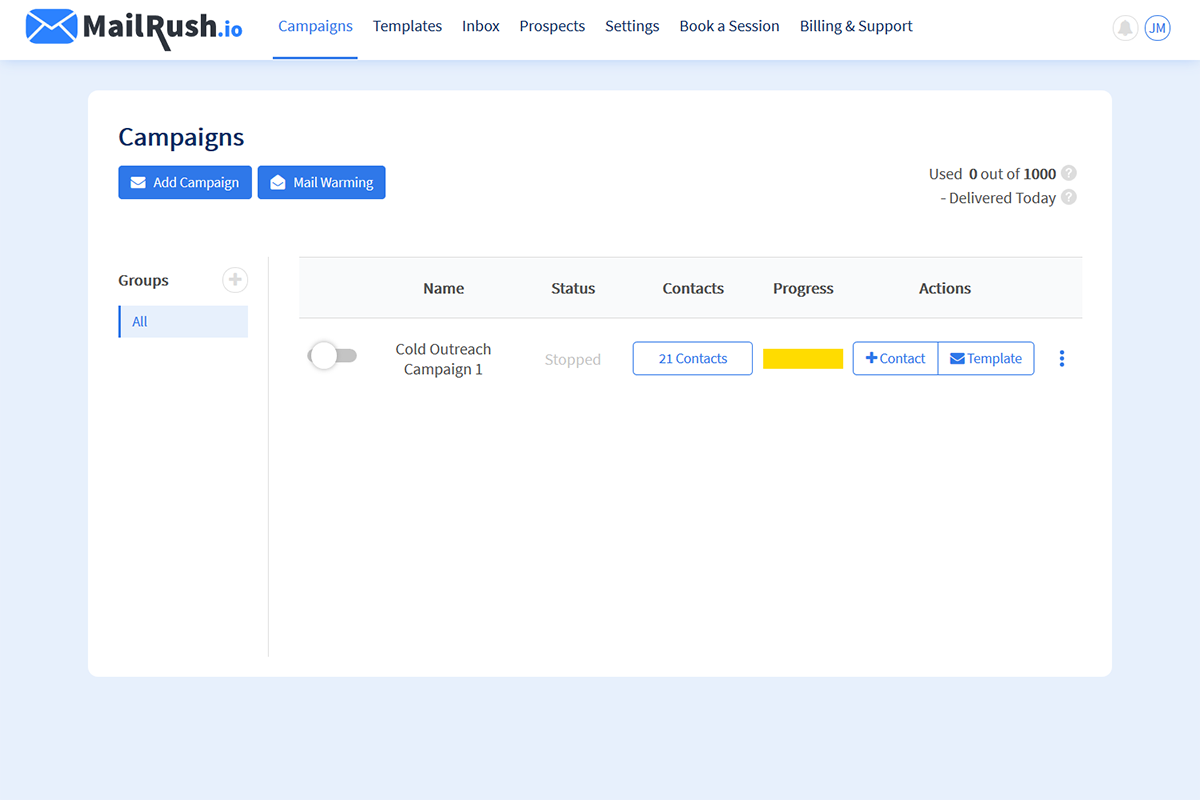Click the yellow campaign progress bar
The height and width of the screenshot is (800, 1200).
pos(803,359)
